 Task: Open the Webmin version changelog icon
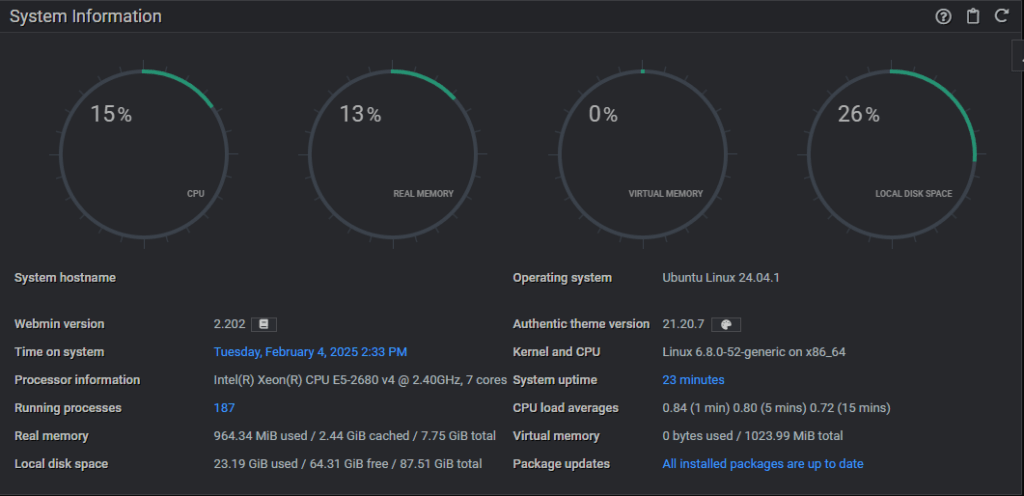click(264, 324)
